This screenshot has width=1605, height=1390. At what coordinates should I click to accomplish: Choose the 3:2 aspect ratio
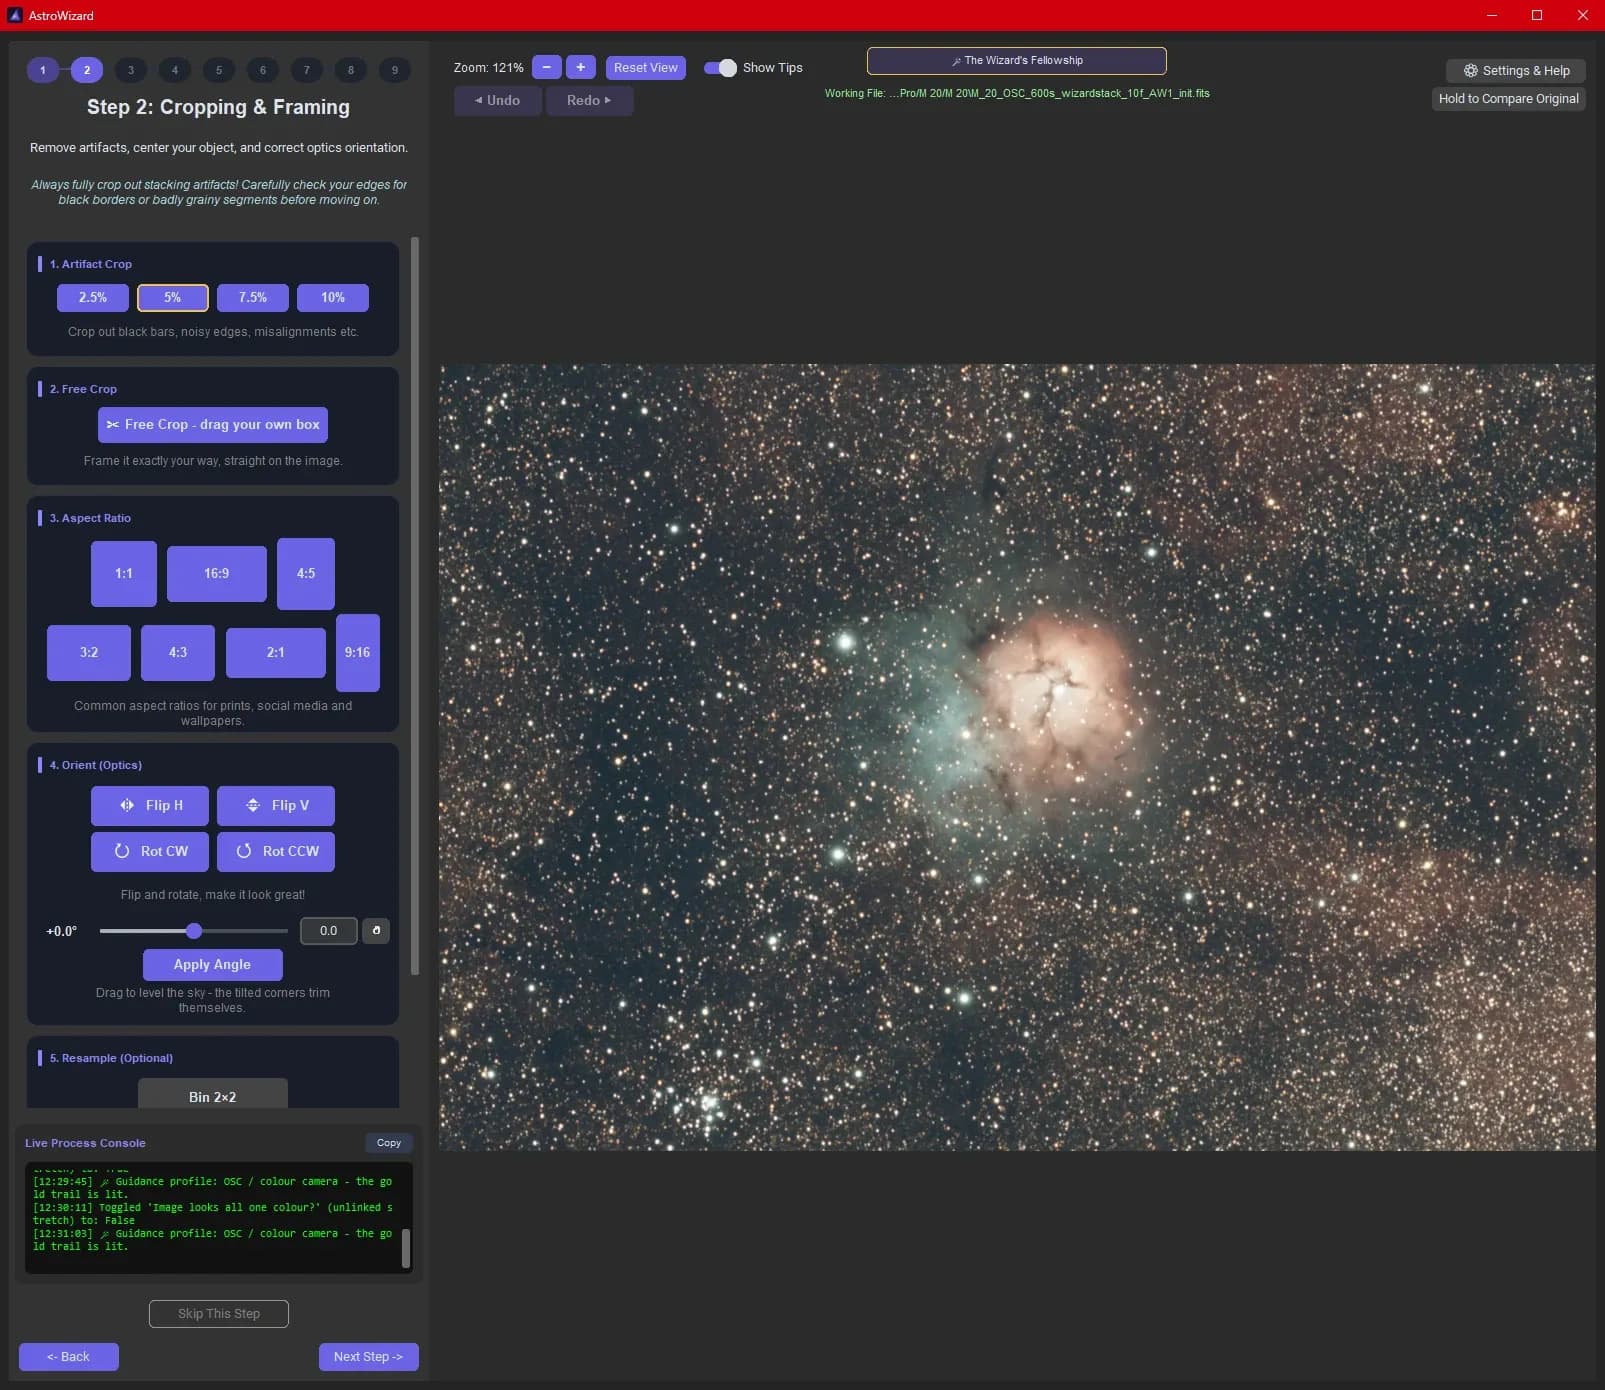coord(89,653)
